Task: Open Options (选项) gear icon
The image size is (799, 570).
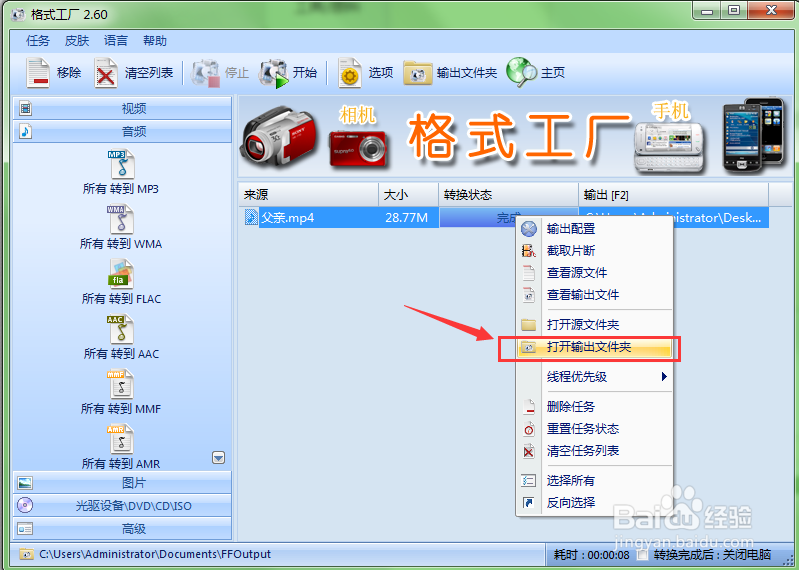Action: click(x=350, y=73)
